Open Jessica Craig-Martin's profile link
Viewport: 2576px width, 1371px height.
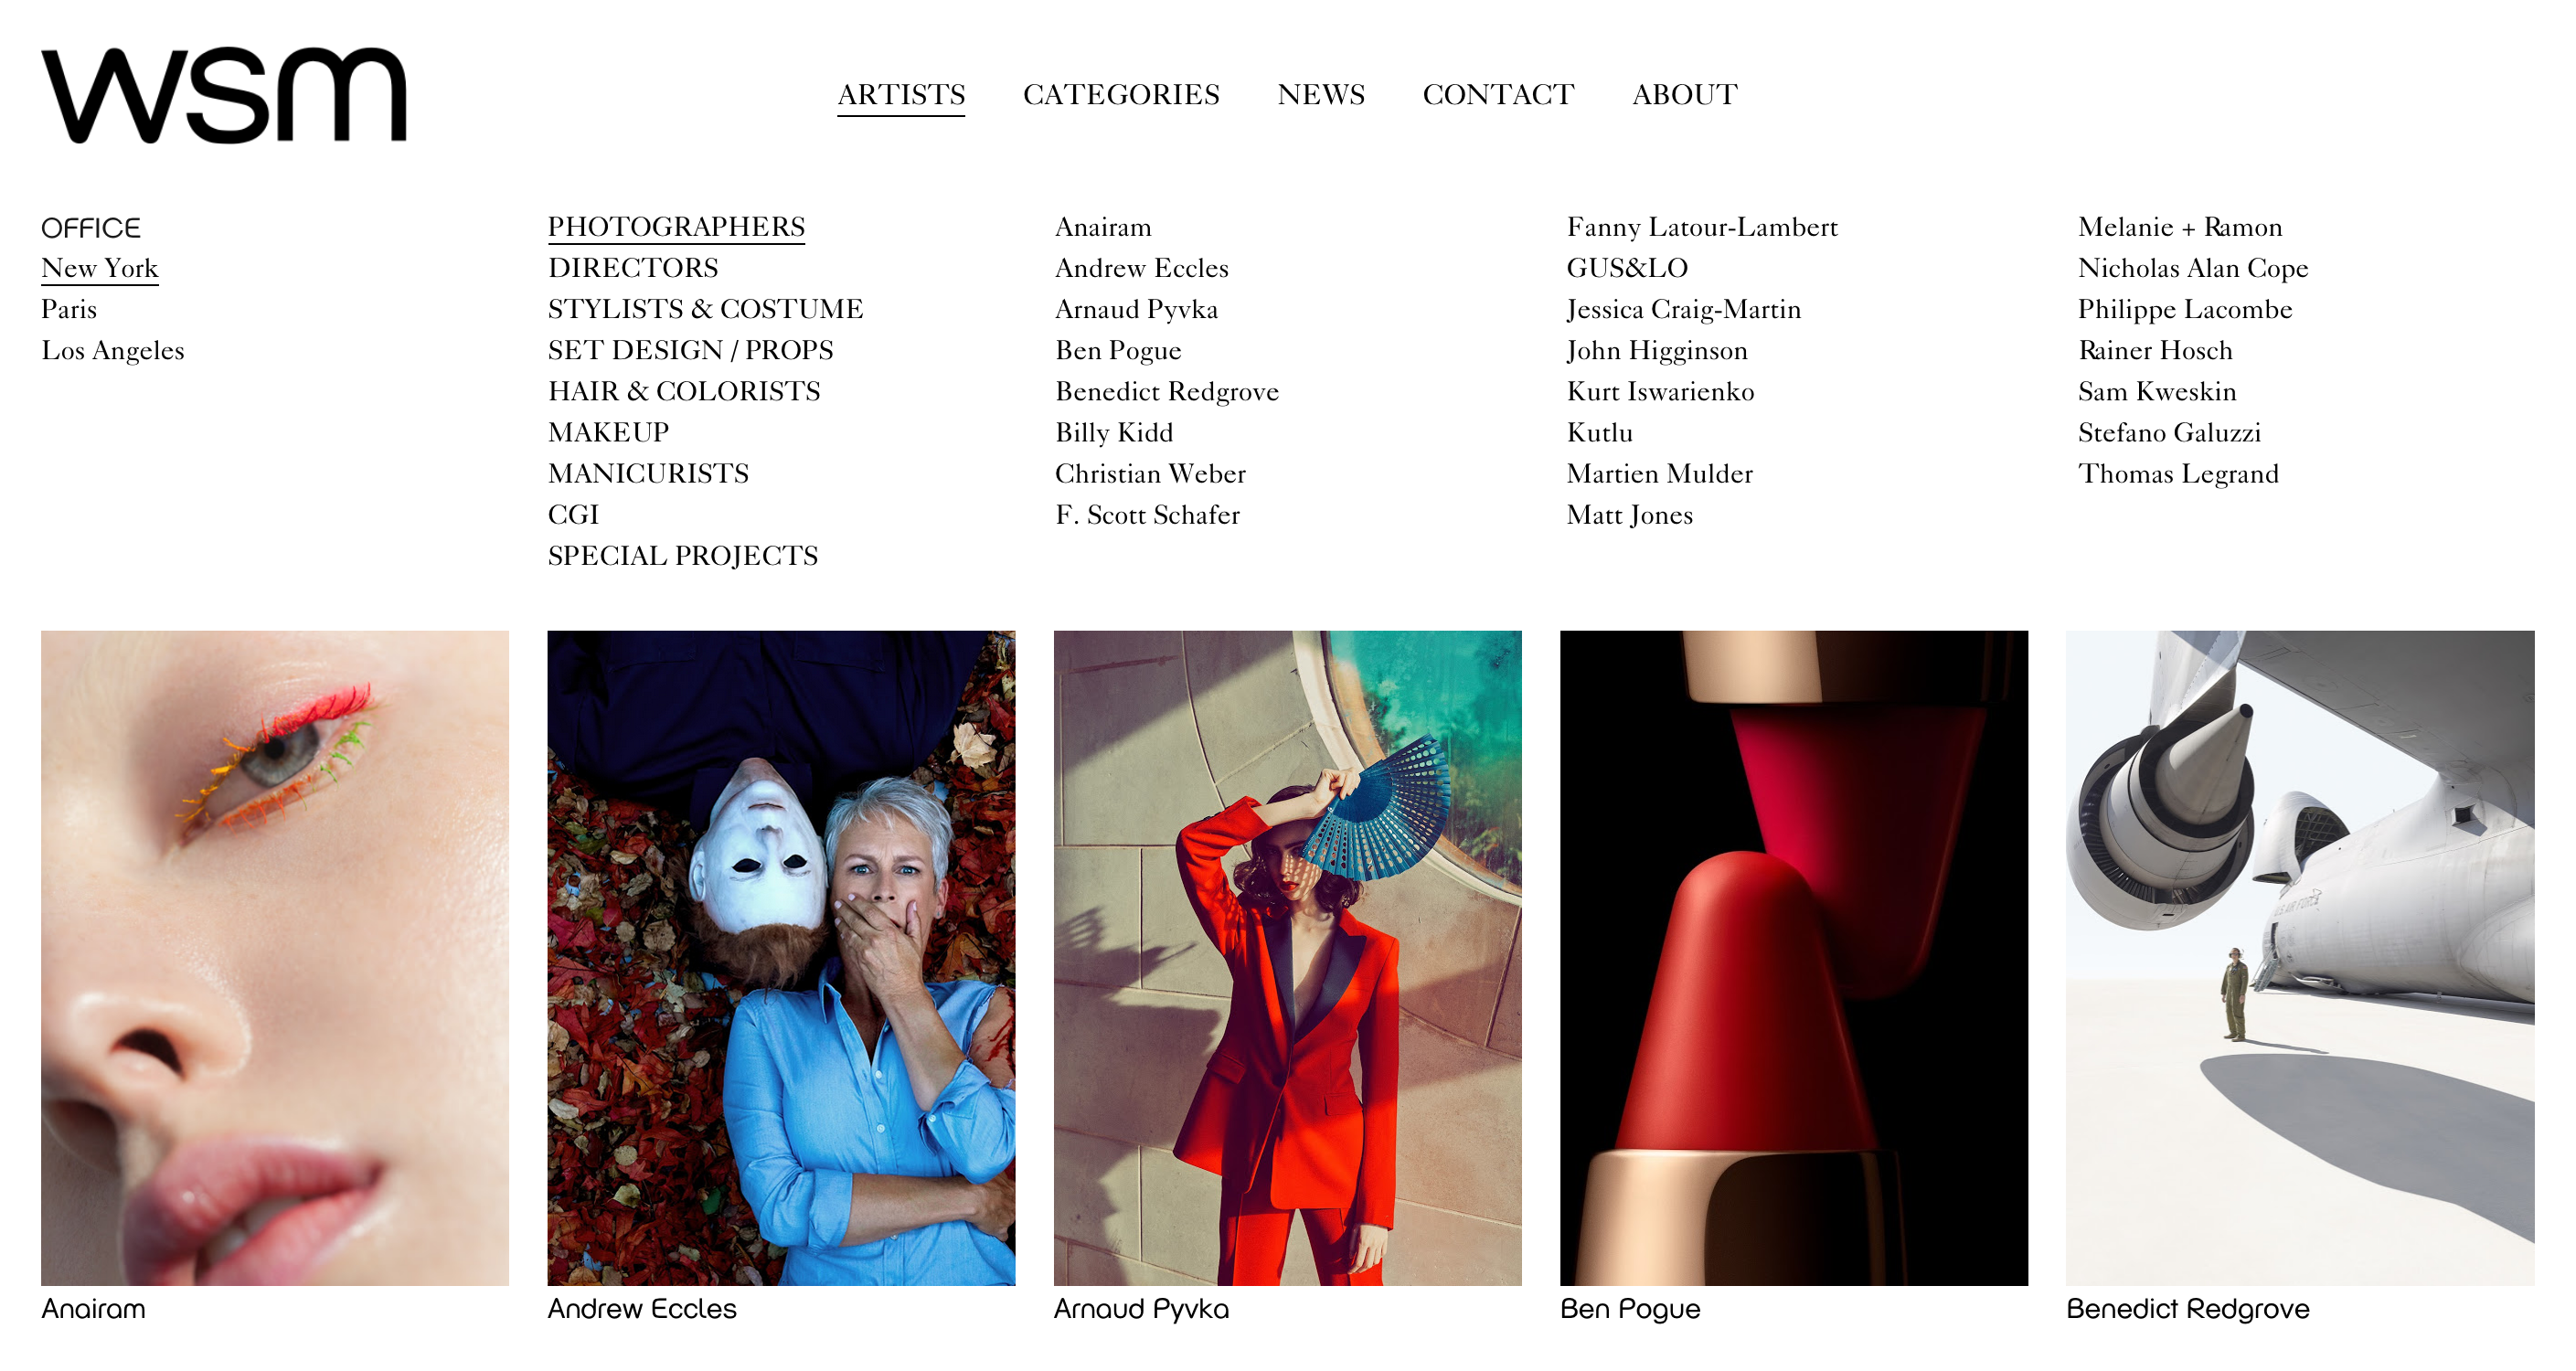(x=1684, y=309)
